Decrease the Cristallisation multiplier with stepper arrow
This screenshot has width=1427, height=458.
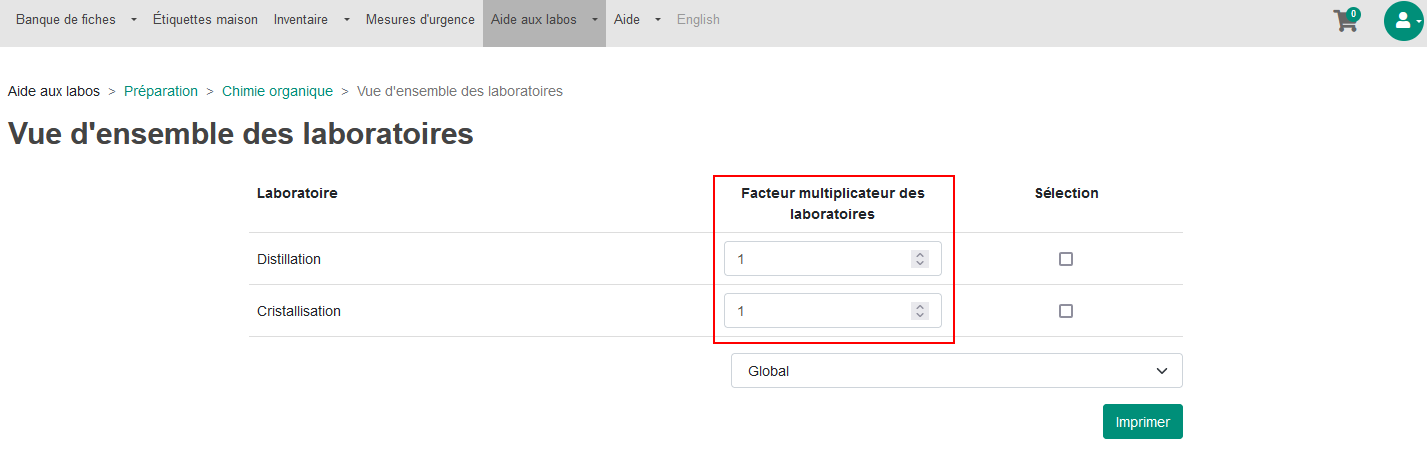click(x=920, y=315)
